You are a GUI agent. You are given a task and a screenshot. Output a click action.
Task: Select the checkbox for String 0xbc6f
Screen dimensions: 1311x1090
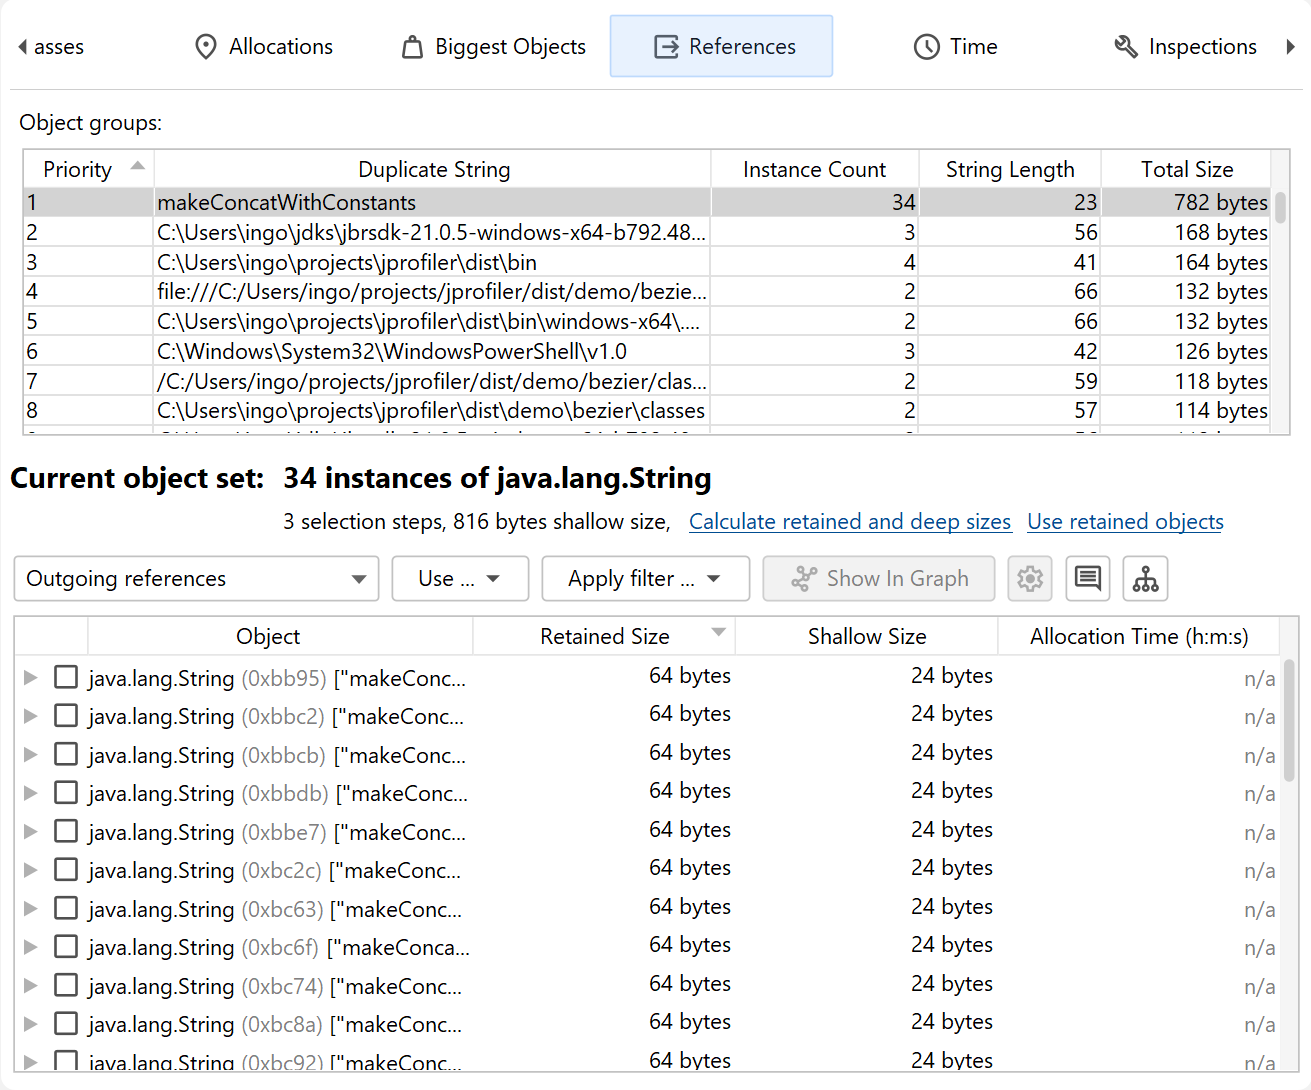(66, 947)
